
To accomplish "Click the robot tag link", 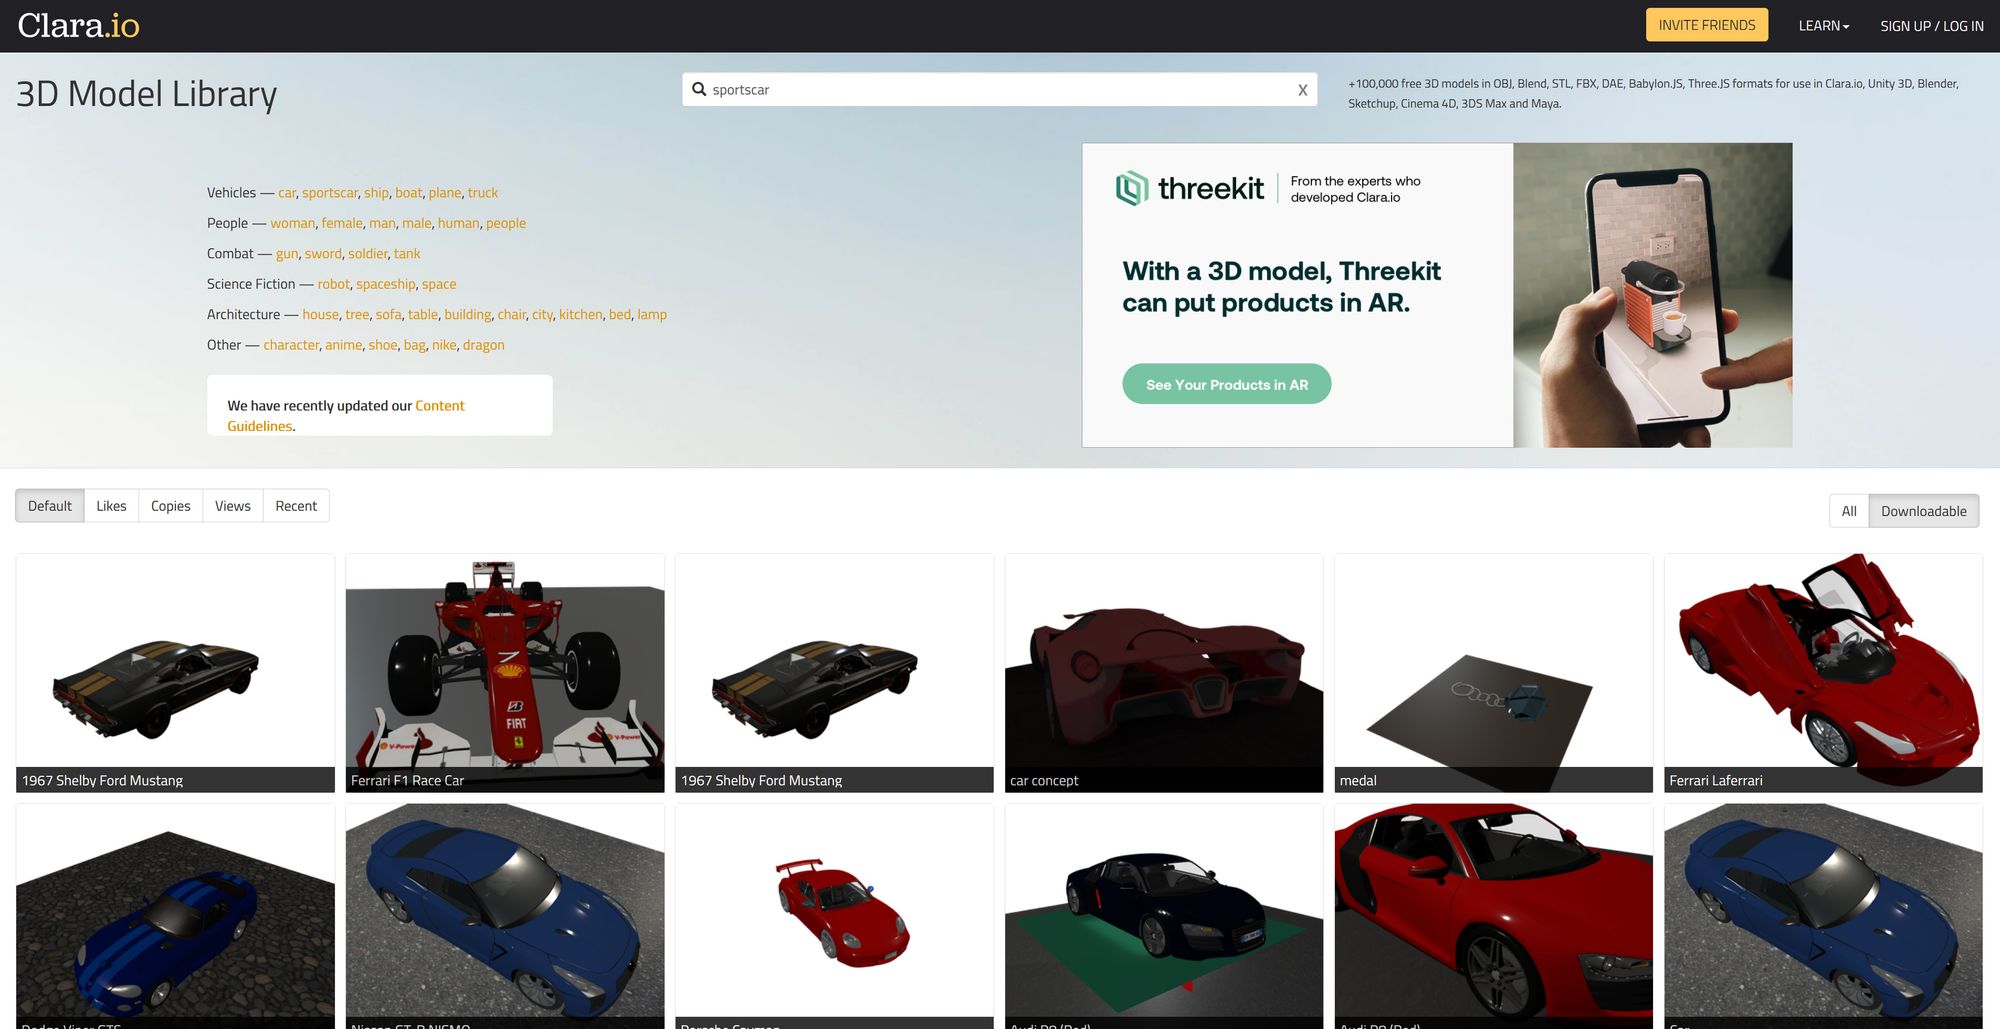I will coord(334,284).
